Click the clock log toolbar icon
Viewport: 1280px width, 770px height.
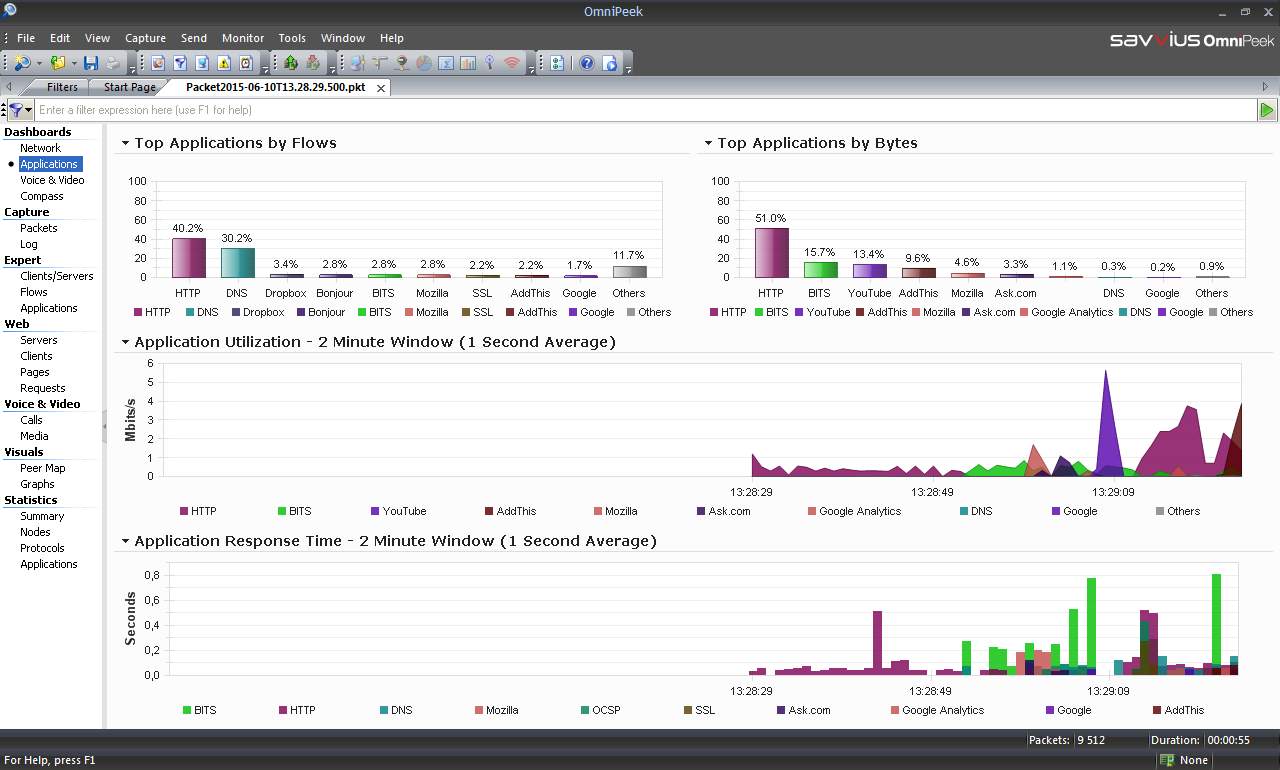246,63
